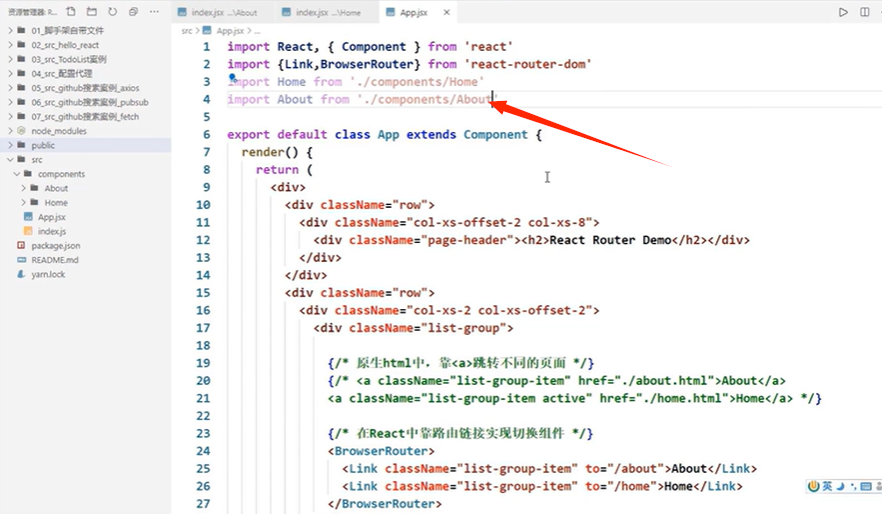This screenshot has height=514, width=882.
Task: Click 'React Router Demo' text on line 12
Action: (x=610, y=240)
